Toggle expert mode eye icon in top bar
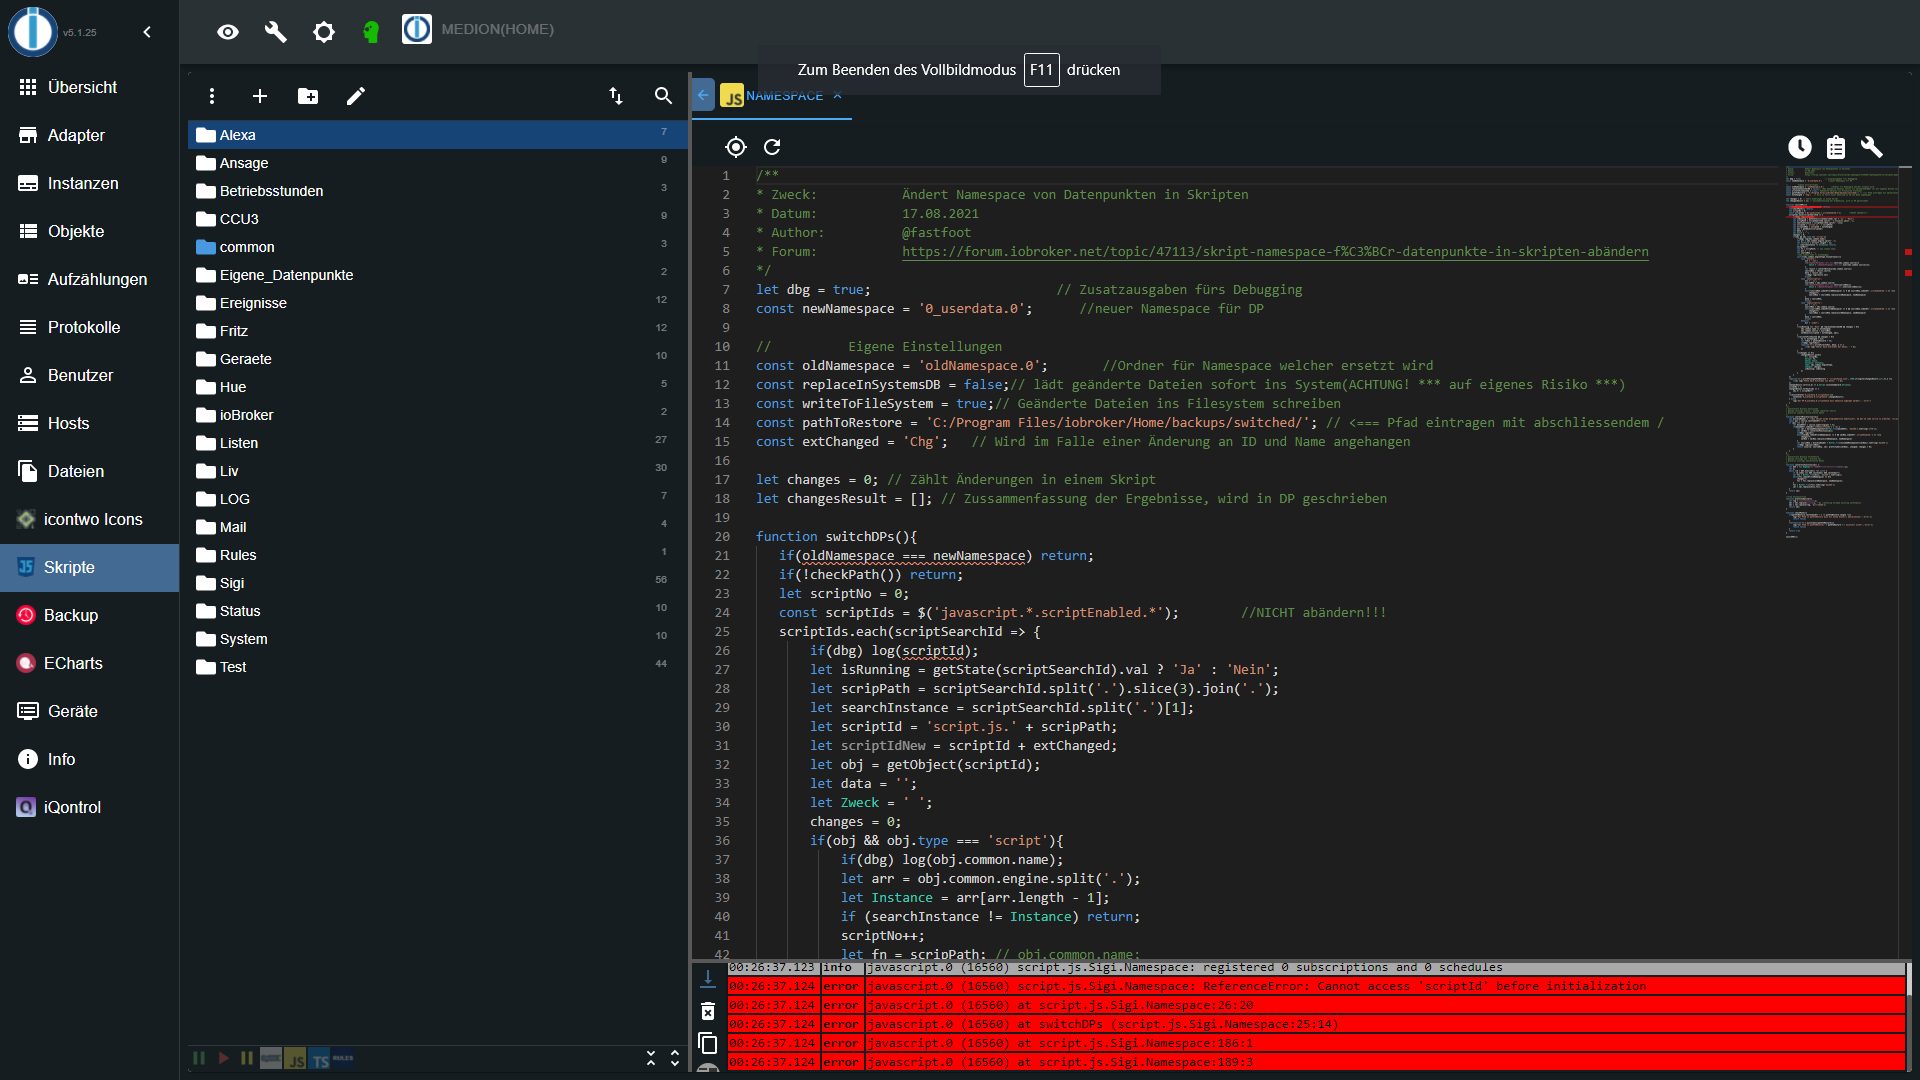This screenshot has height=1080, width=1920. point(228,32)
